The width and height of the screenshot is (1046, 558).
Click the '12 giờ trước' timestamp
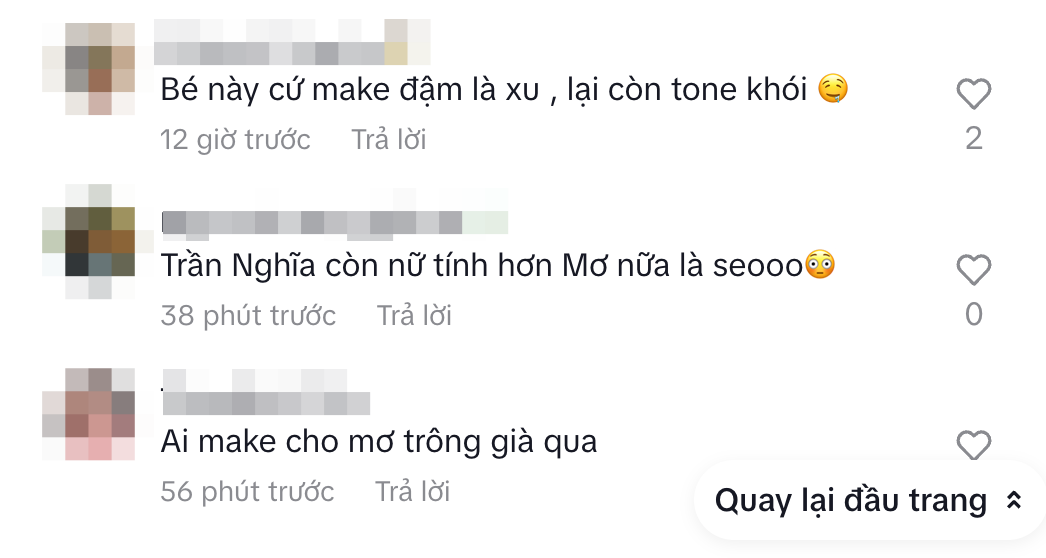[x=235, y=140]
